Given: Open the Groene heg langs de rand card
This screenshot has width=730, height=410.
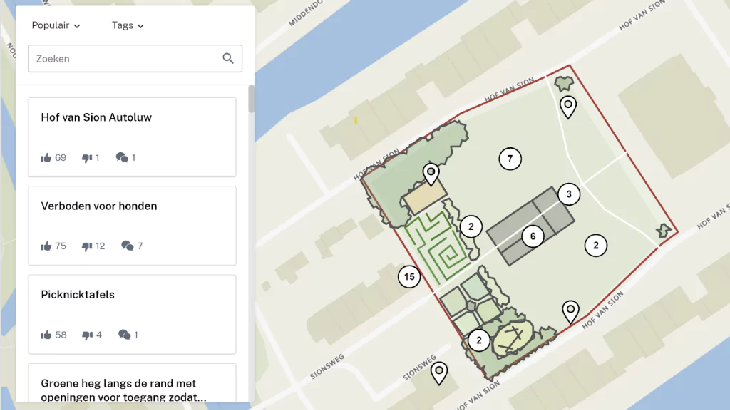Looking at the screenshot, I should 132,383.
